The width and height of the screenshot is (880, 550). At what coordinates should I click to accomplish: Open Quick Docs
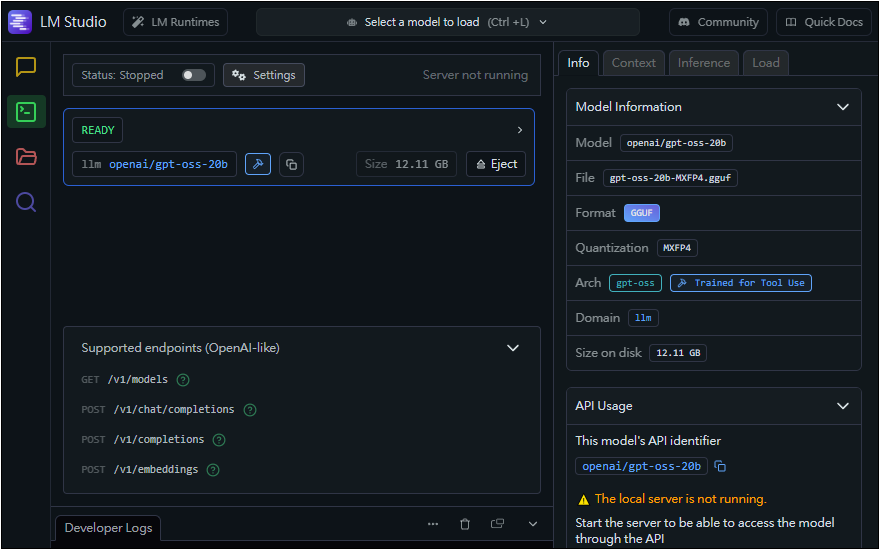tap(824, 22)
